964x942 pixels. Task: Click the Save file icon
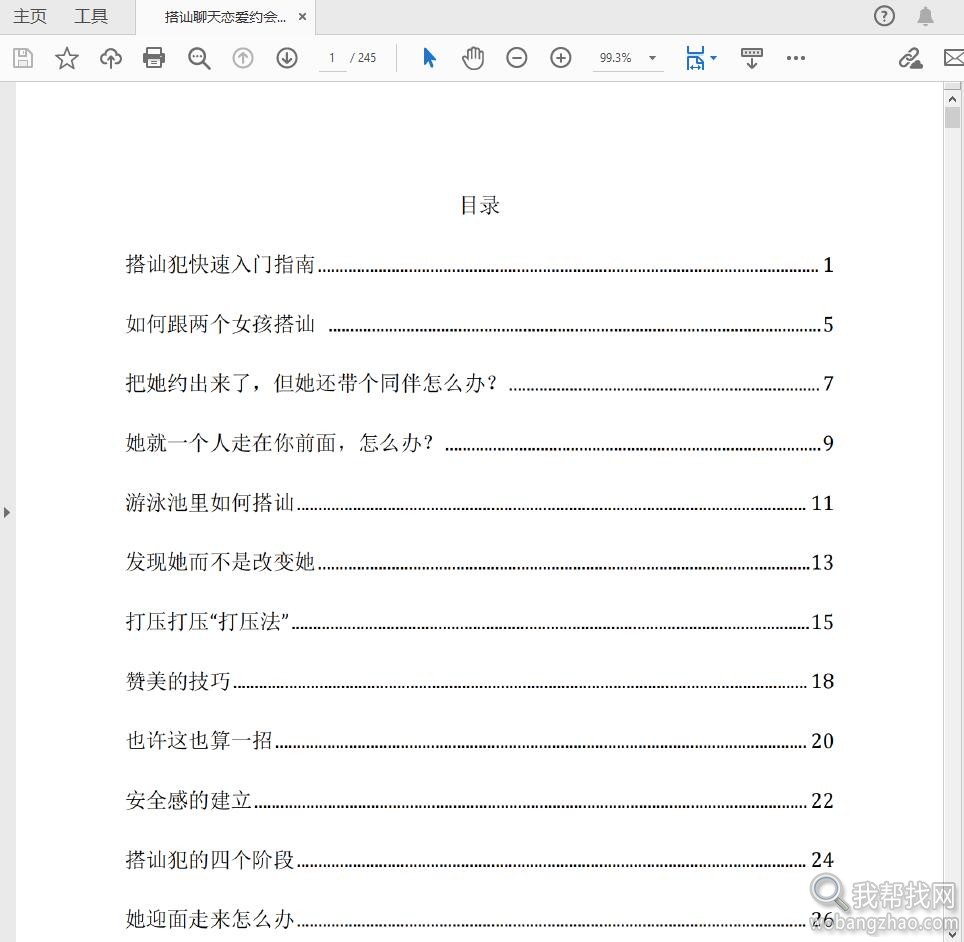point(23,58)
